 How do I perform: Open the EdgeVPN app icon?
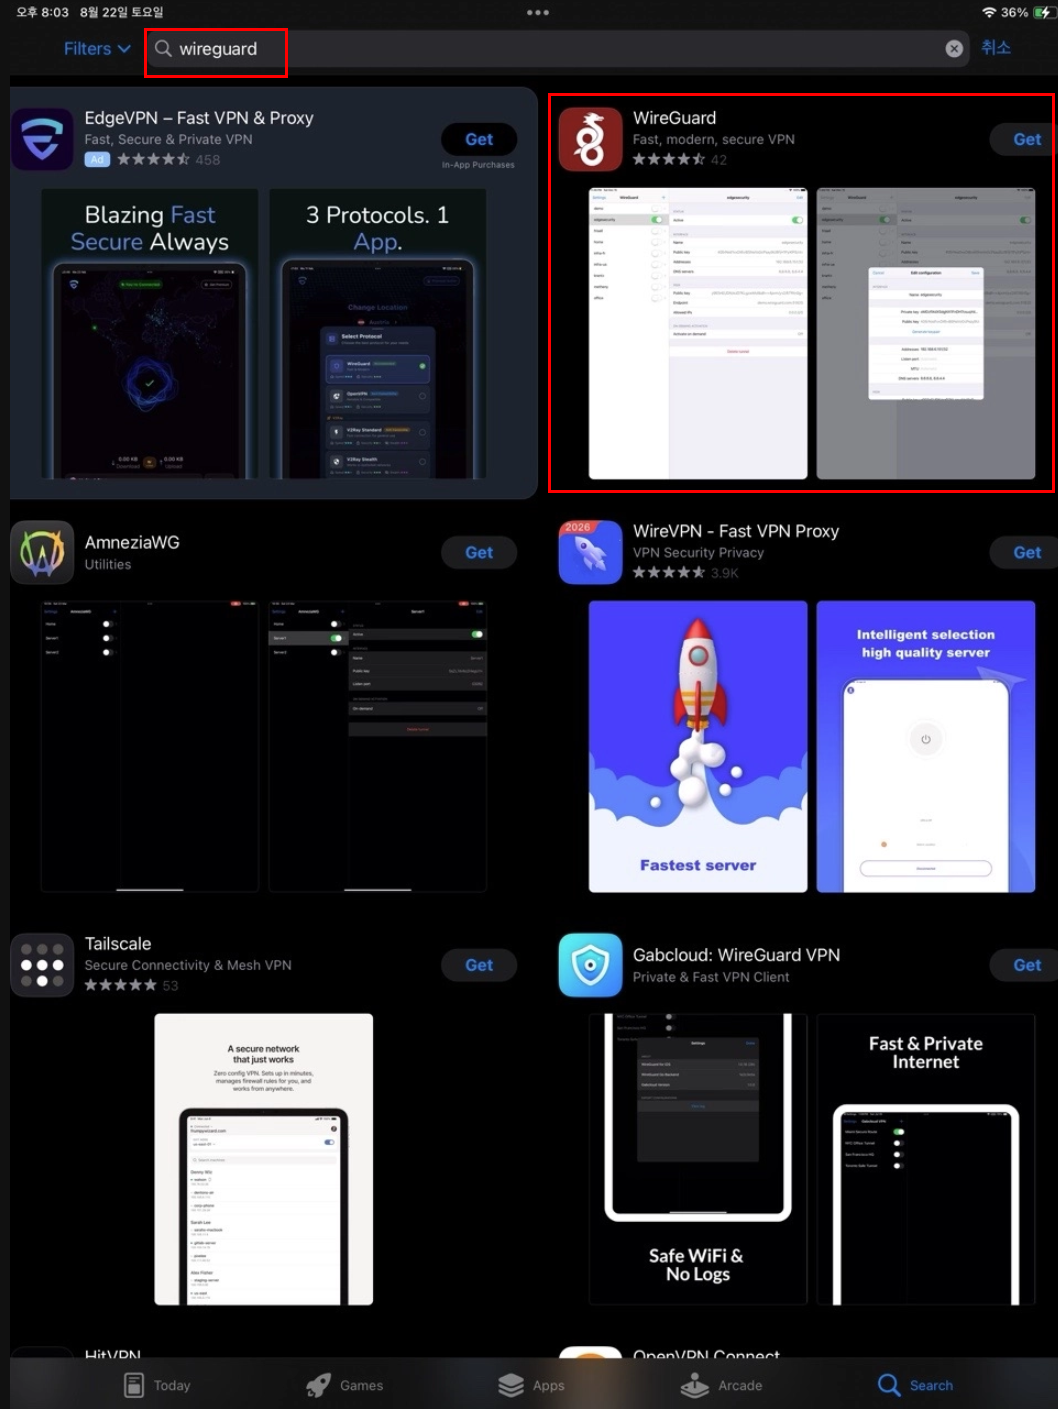pos(42,139)
